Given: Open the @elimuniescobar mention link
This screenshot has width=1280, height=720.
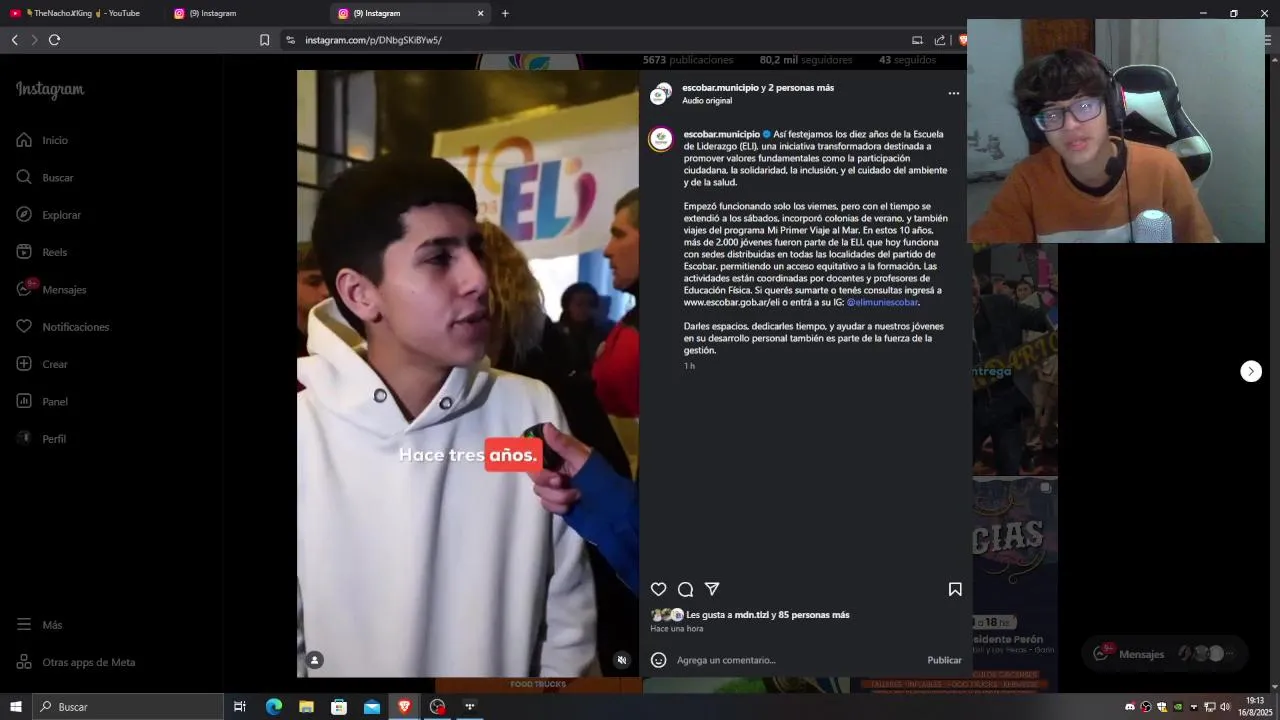Looking at the screenshot, I should click(x=882, y=302).
